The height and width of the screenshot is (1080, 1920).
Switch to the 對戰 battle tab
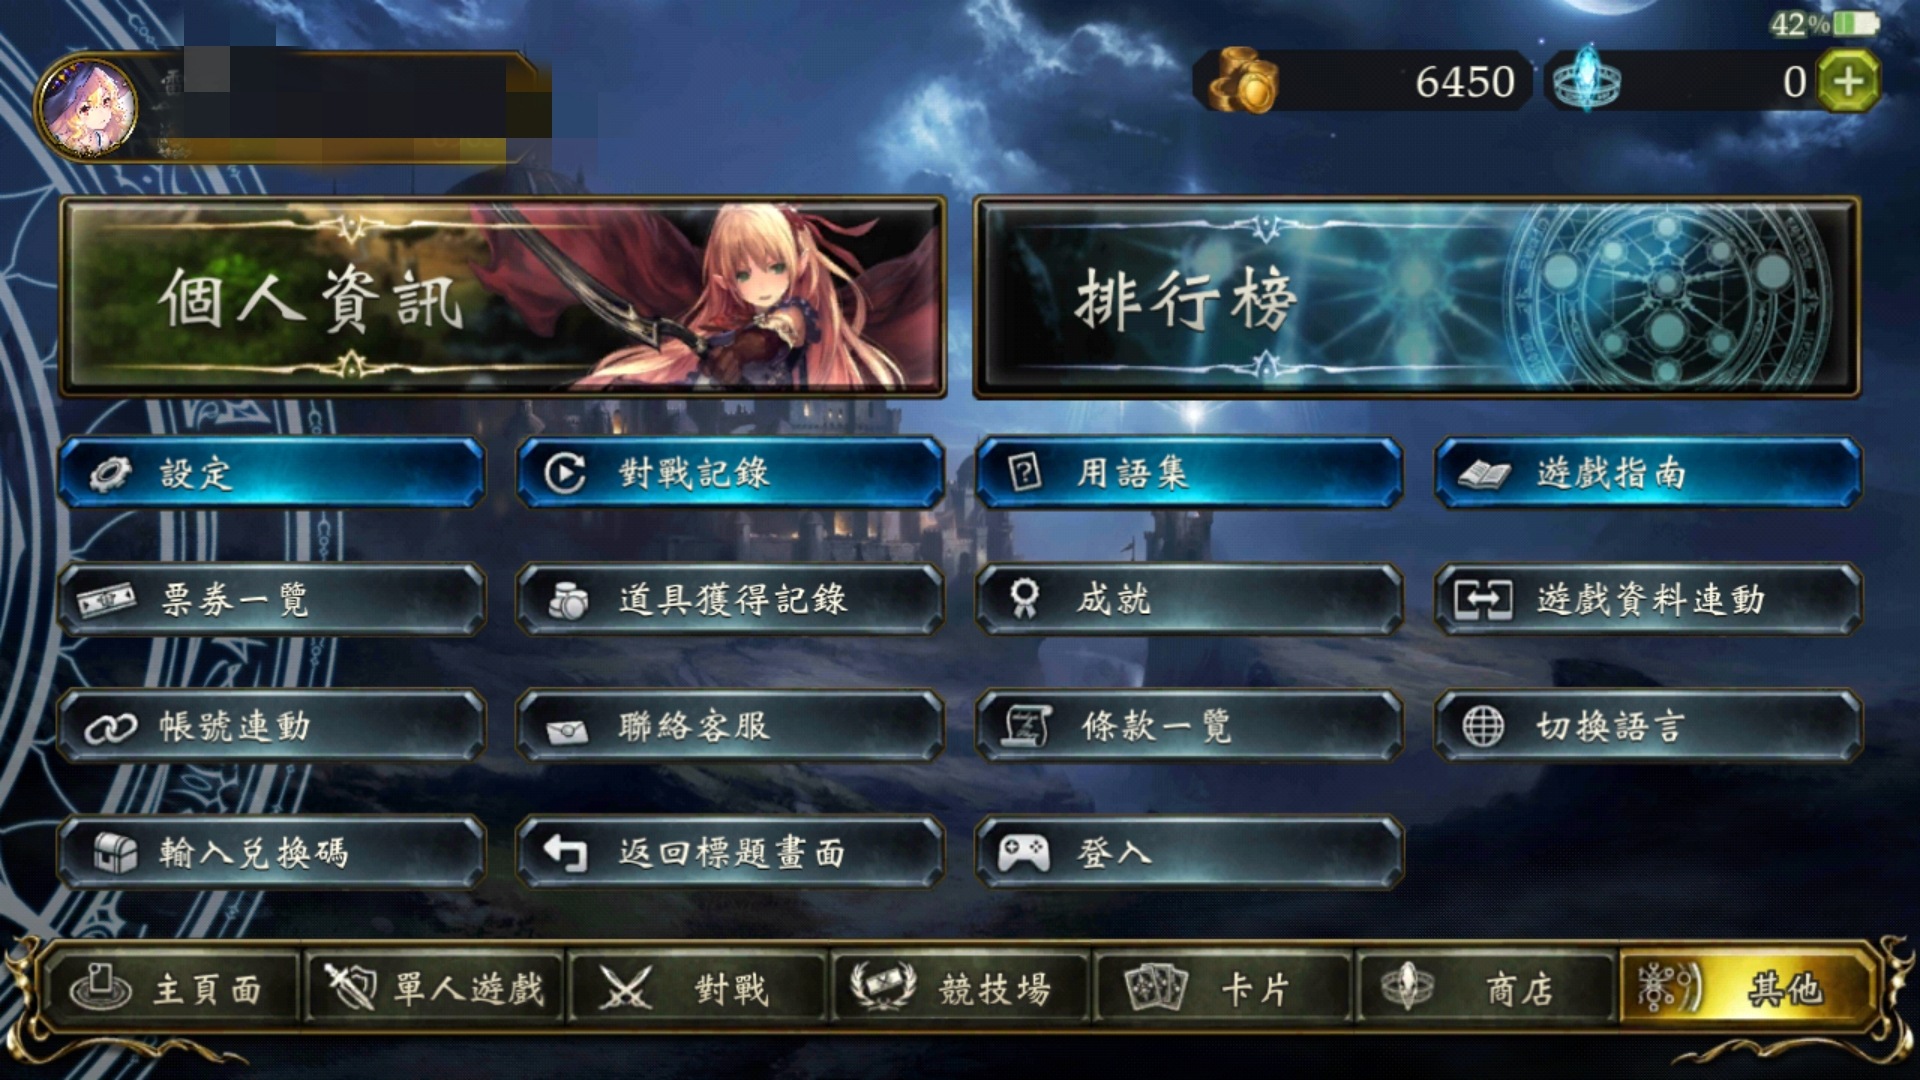[x=697, y=988]
